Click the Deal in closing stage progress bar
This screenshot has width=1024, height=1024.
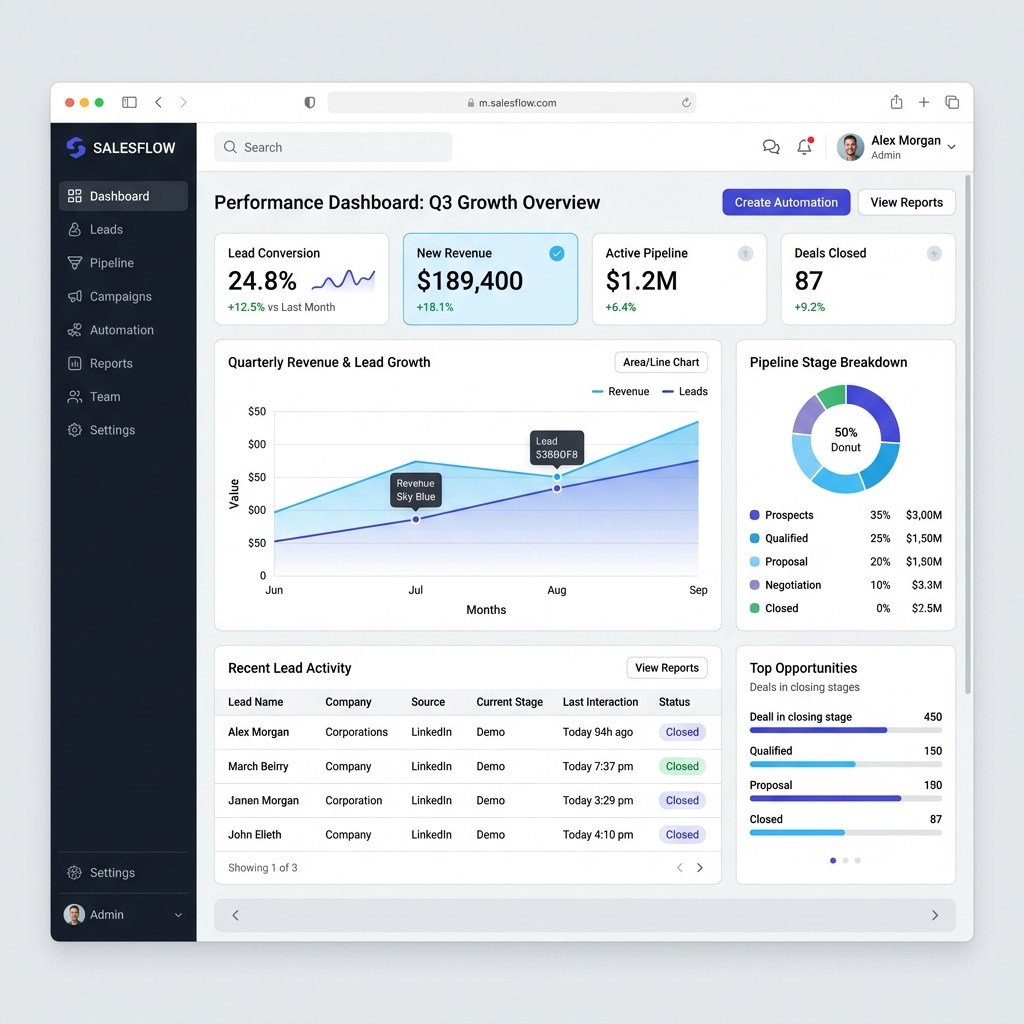(846, 730)
